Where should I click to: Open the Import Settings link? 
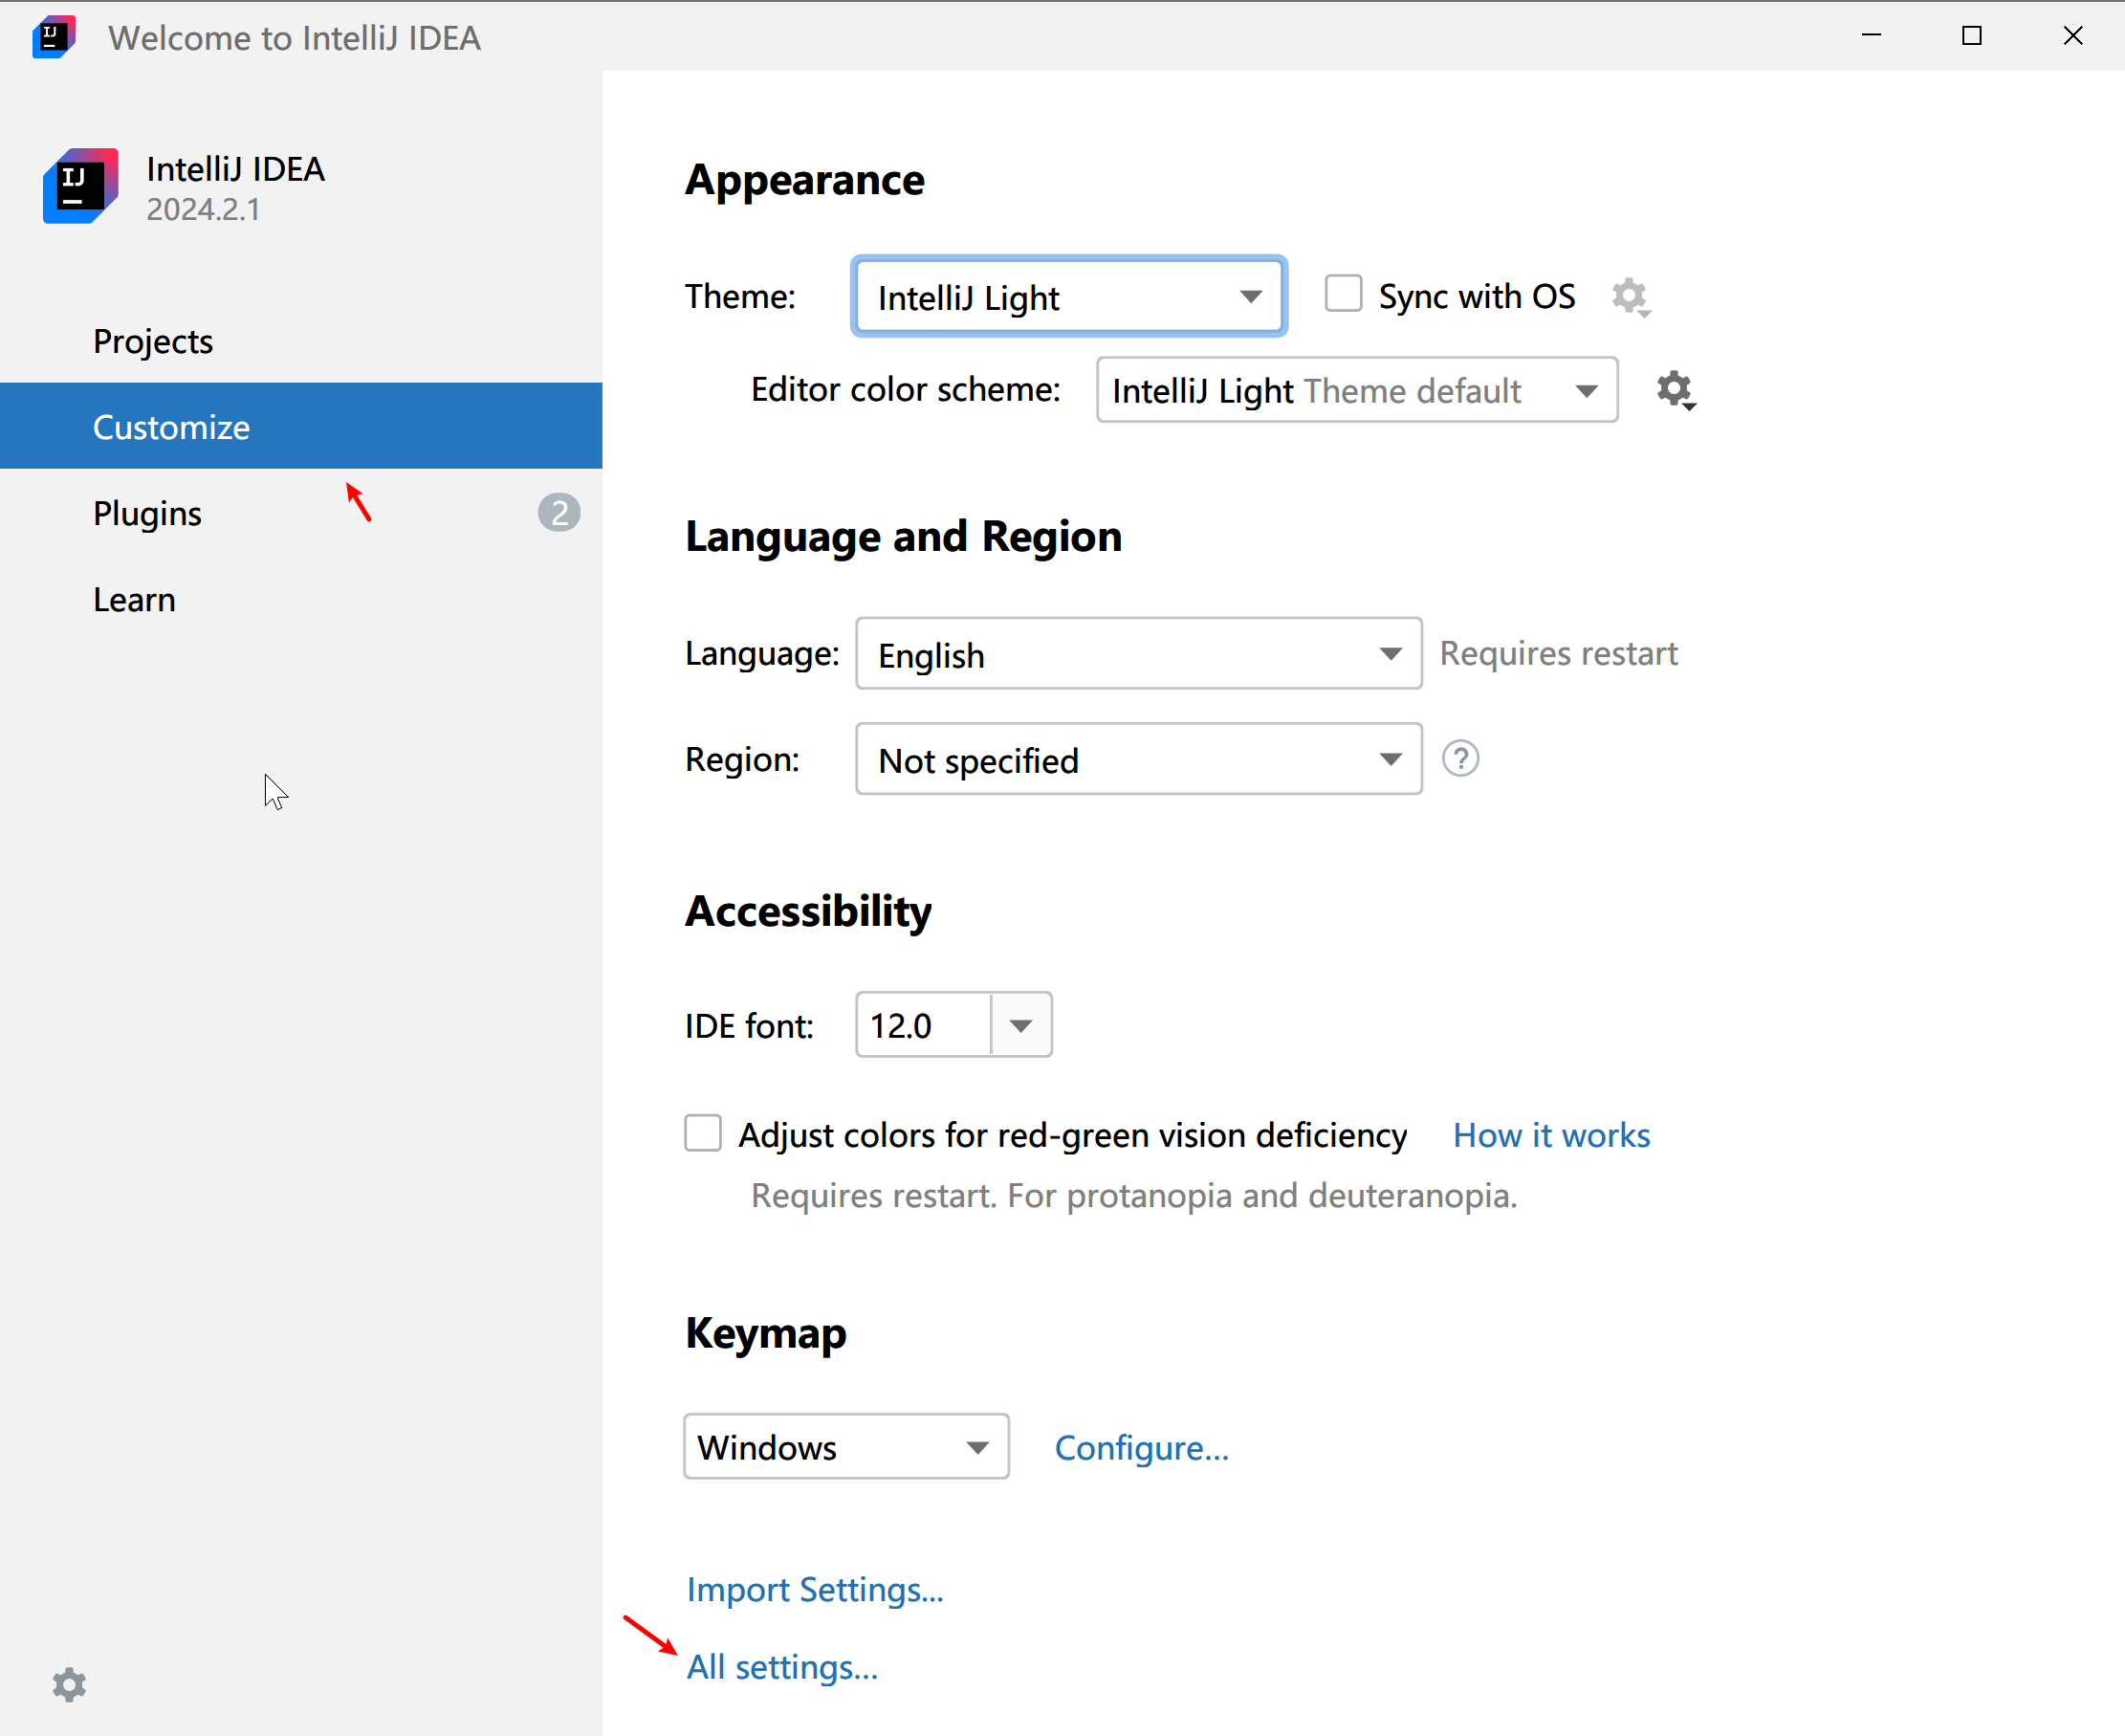click(814, 1590)
